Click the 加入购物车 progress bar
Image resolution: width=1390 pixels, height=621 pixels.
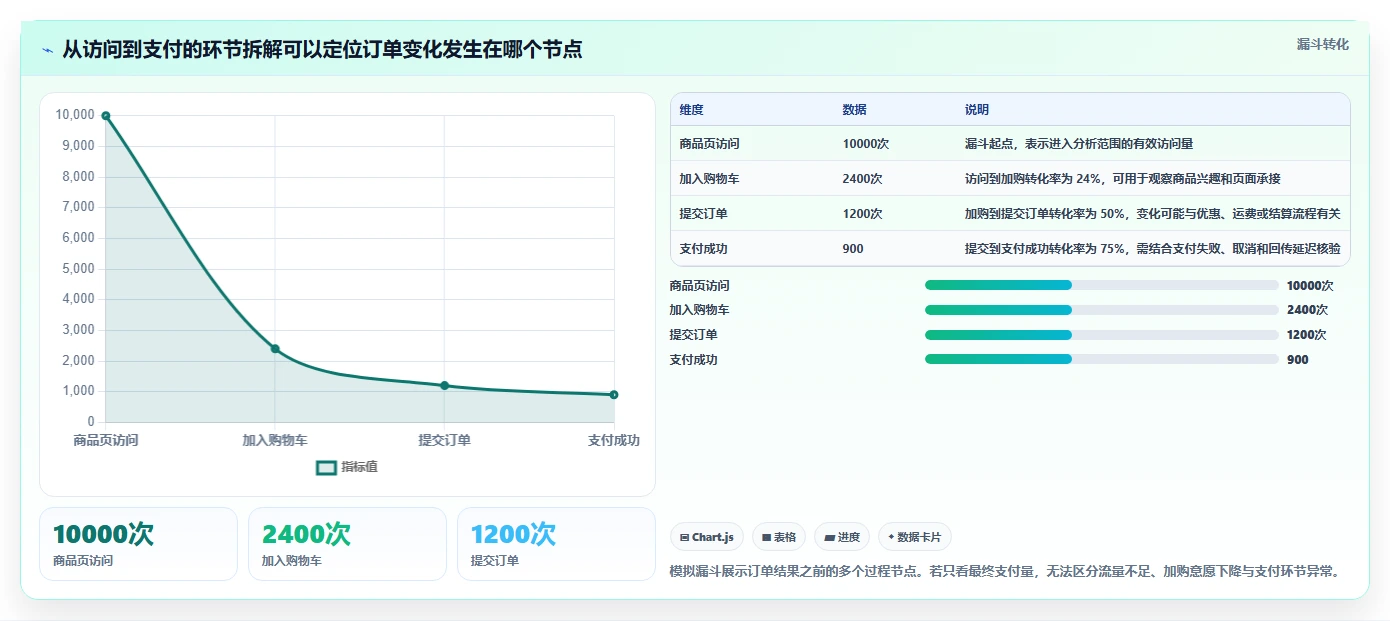point(1102,310)
